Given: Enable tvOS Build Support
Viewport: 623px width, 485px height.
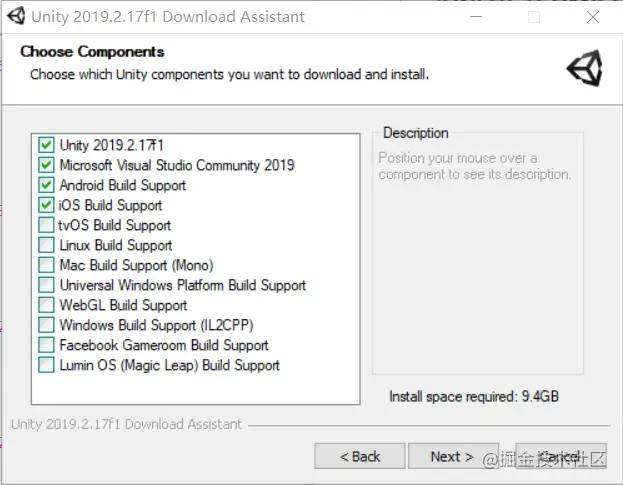Looking at the screenshot, I should tap(47, 225).
